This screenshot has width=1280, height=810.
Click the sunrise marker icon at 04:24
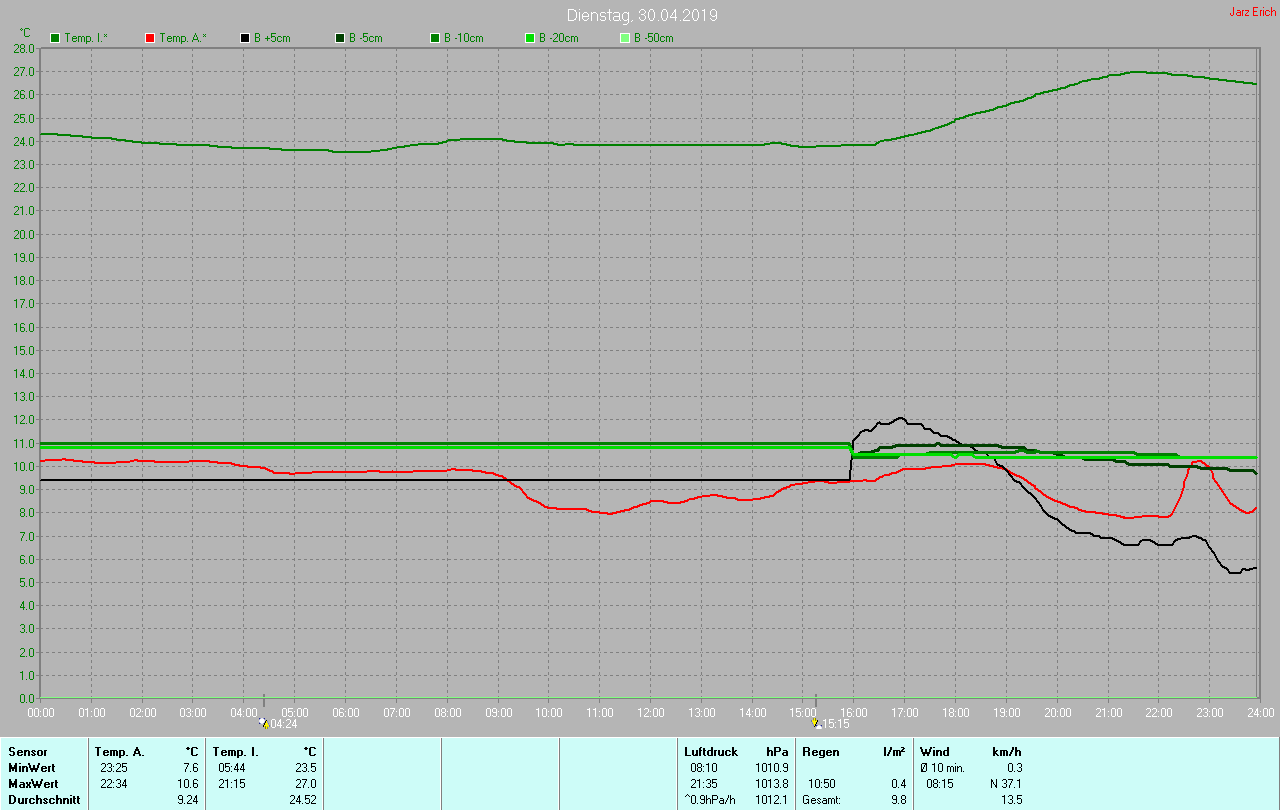pyautogui.click(x=264, y=722)
